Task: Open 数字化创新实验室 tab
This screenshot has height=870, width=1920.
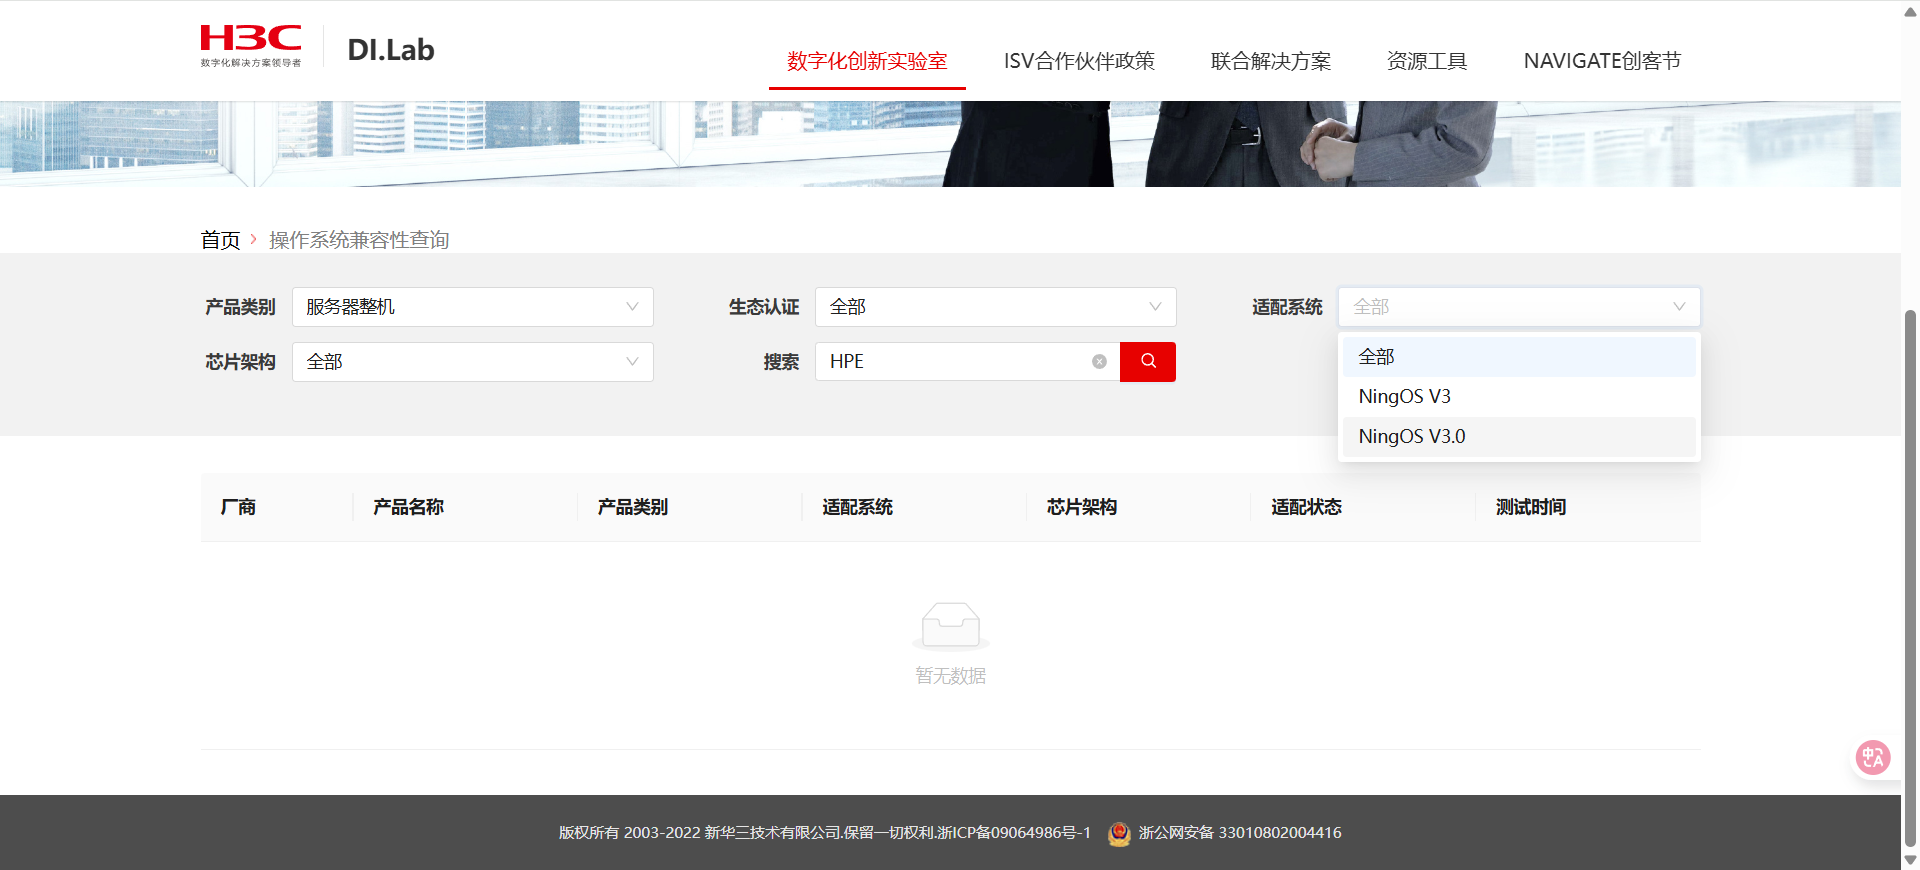Action: click(x=867, y=61)
